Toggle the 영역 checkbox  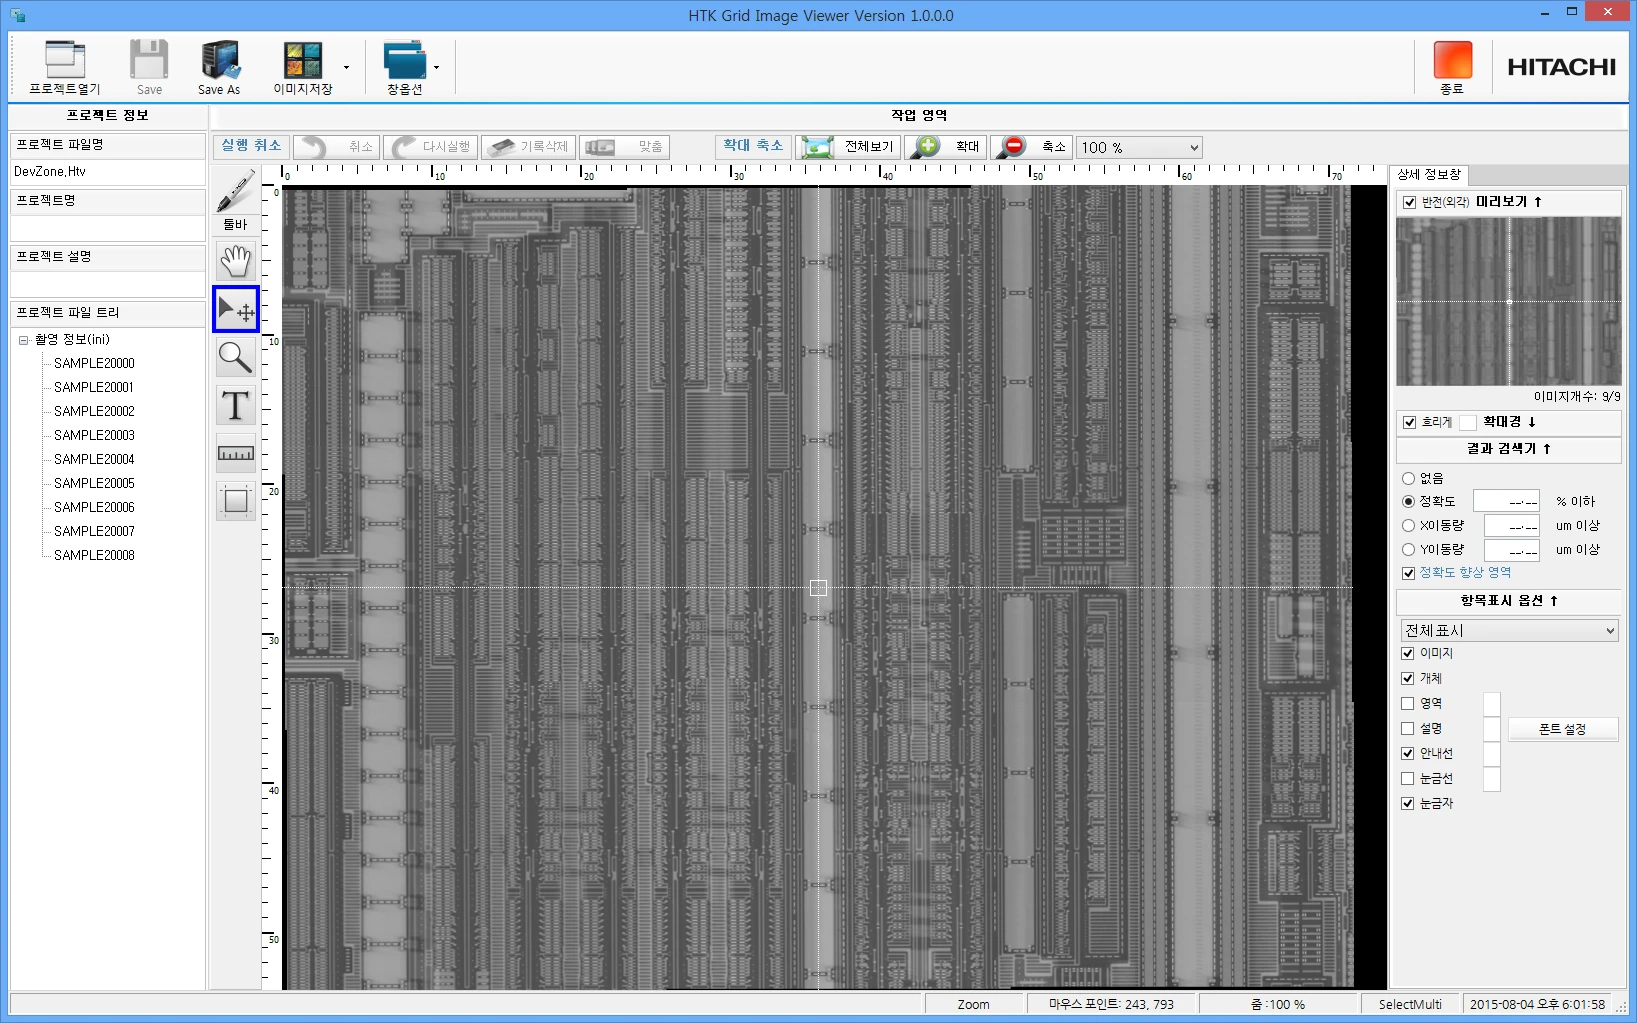pyautogui.click(x=1408, y=703)
